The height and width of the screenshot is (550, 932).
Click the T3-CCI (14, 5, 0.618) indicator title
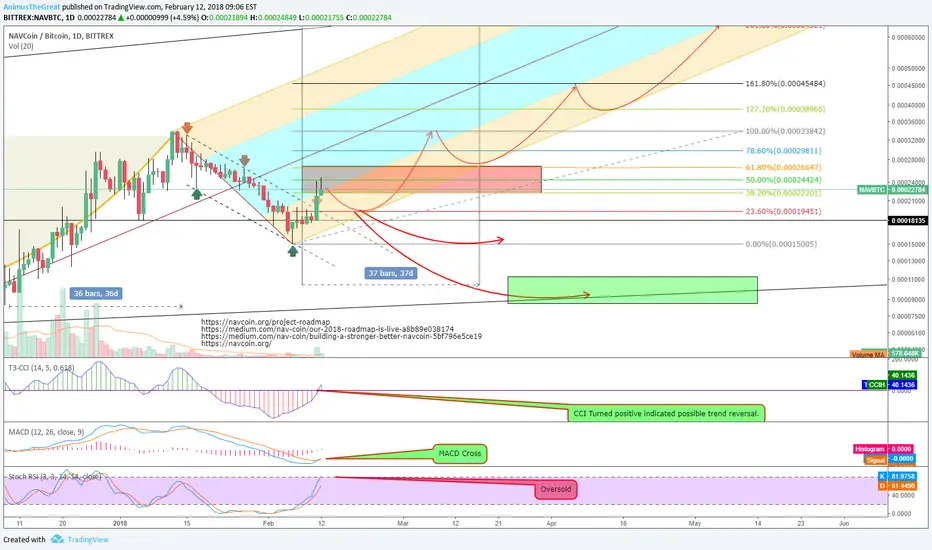click(42, 368)
